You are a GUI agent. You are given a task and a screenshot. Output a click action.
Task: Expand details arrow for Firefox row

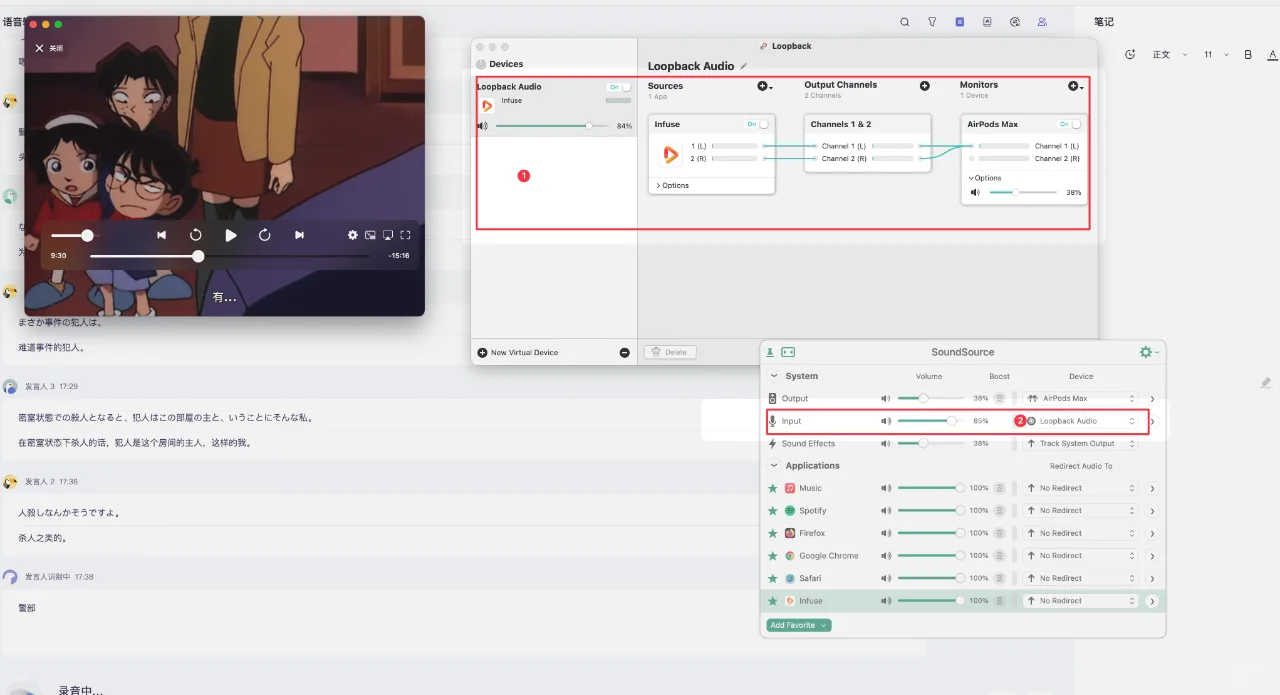point(1152,533)
